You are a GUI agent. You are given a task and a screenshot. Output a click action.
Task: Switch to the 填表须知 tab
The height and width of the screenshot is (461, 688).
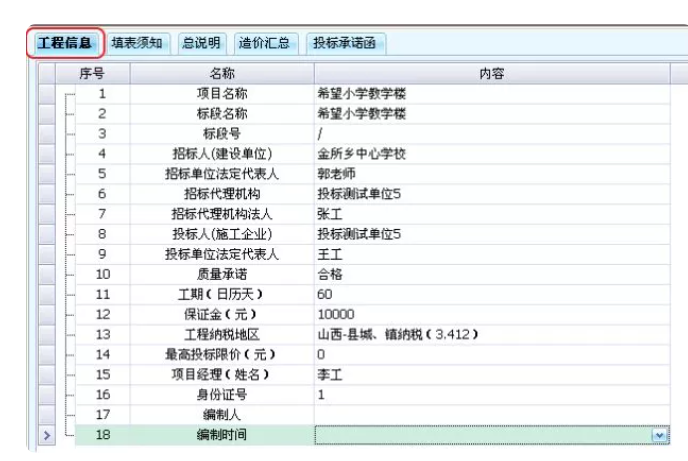[x=136, y=43]
